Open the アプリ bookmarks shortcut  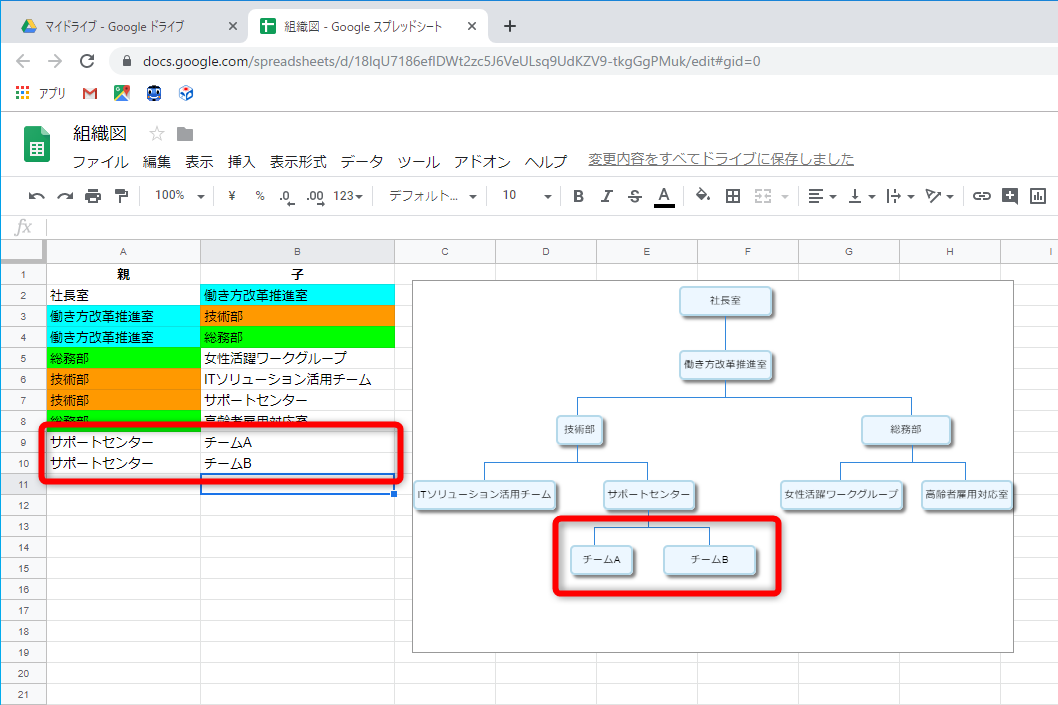pyautogui.click(x=40, y=93)
